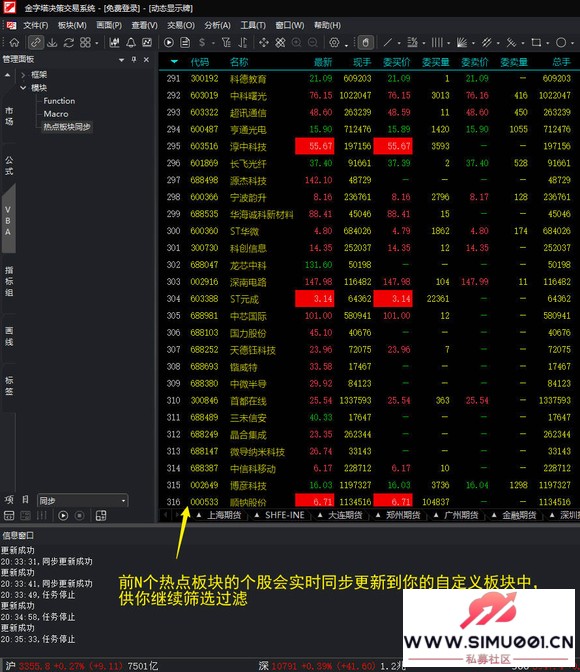Switch to VBA side tab

click(x=8, y=221)
